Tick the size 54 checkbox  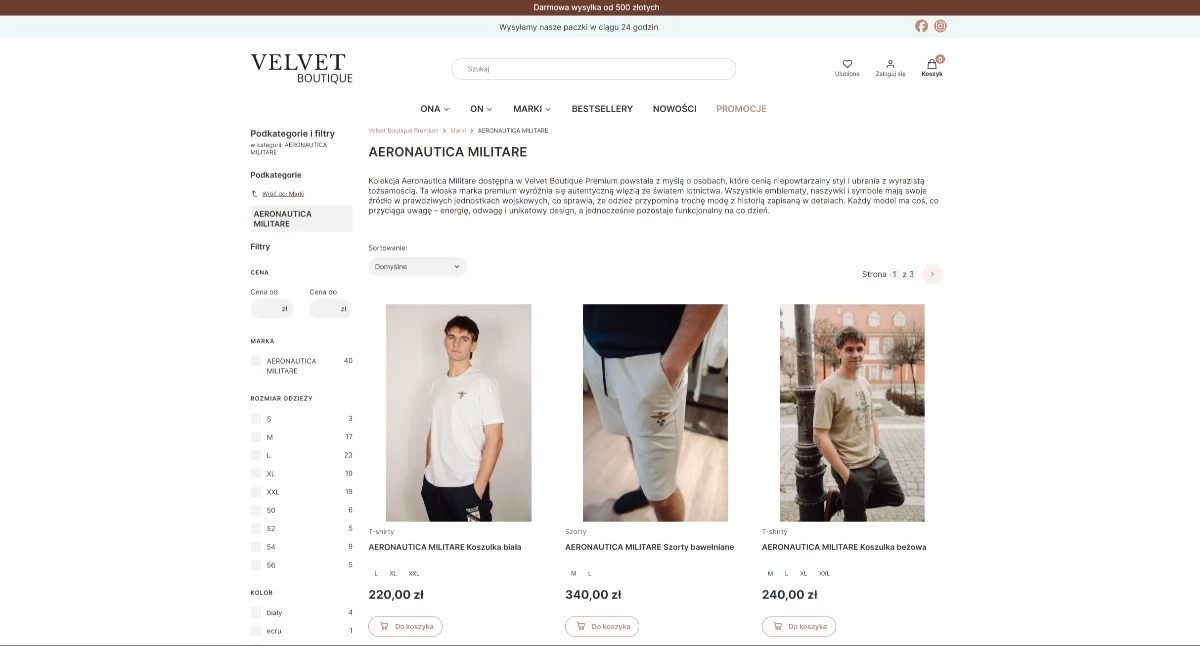click(256, 547)
